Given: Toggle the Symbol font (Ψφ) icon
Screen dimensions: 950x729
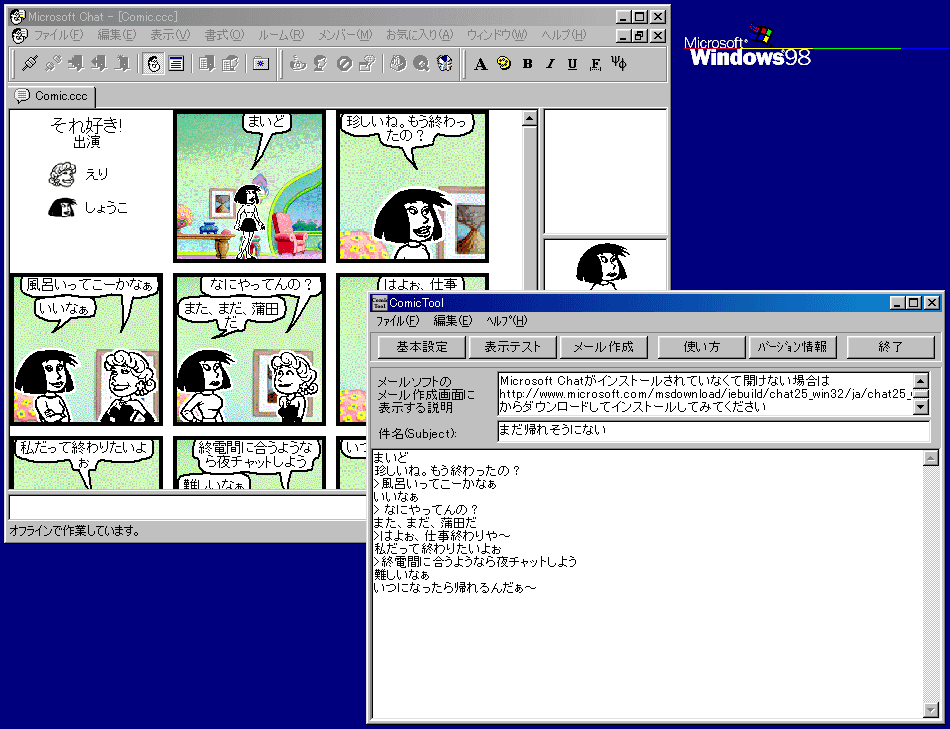Looking at the screenshot, I should [x=619, y=64].
